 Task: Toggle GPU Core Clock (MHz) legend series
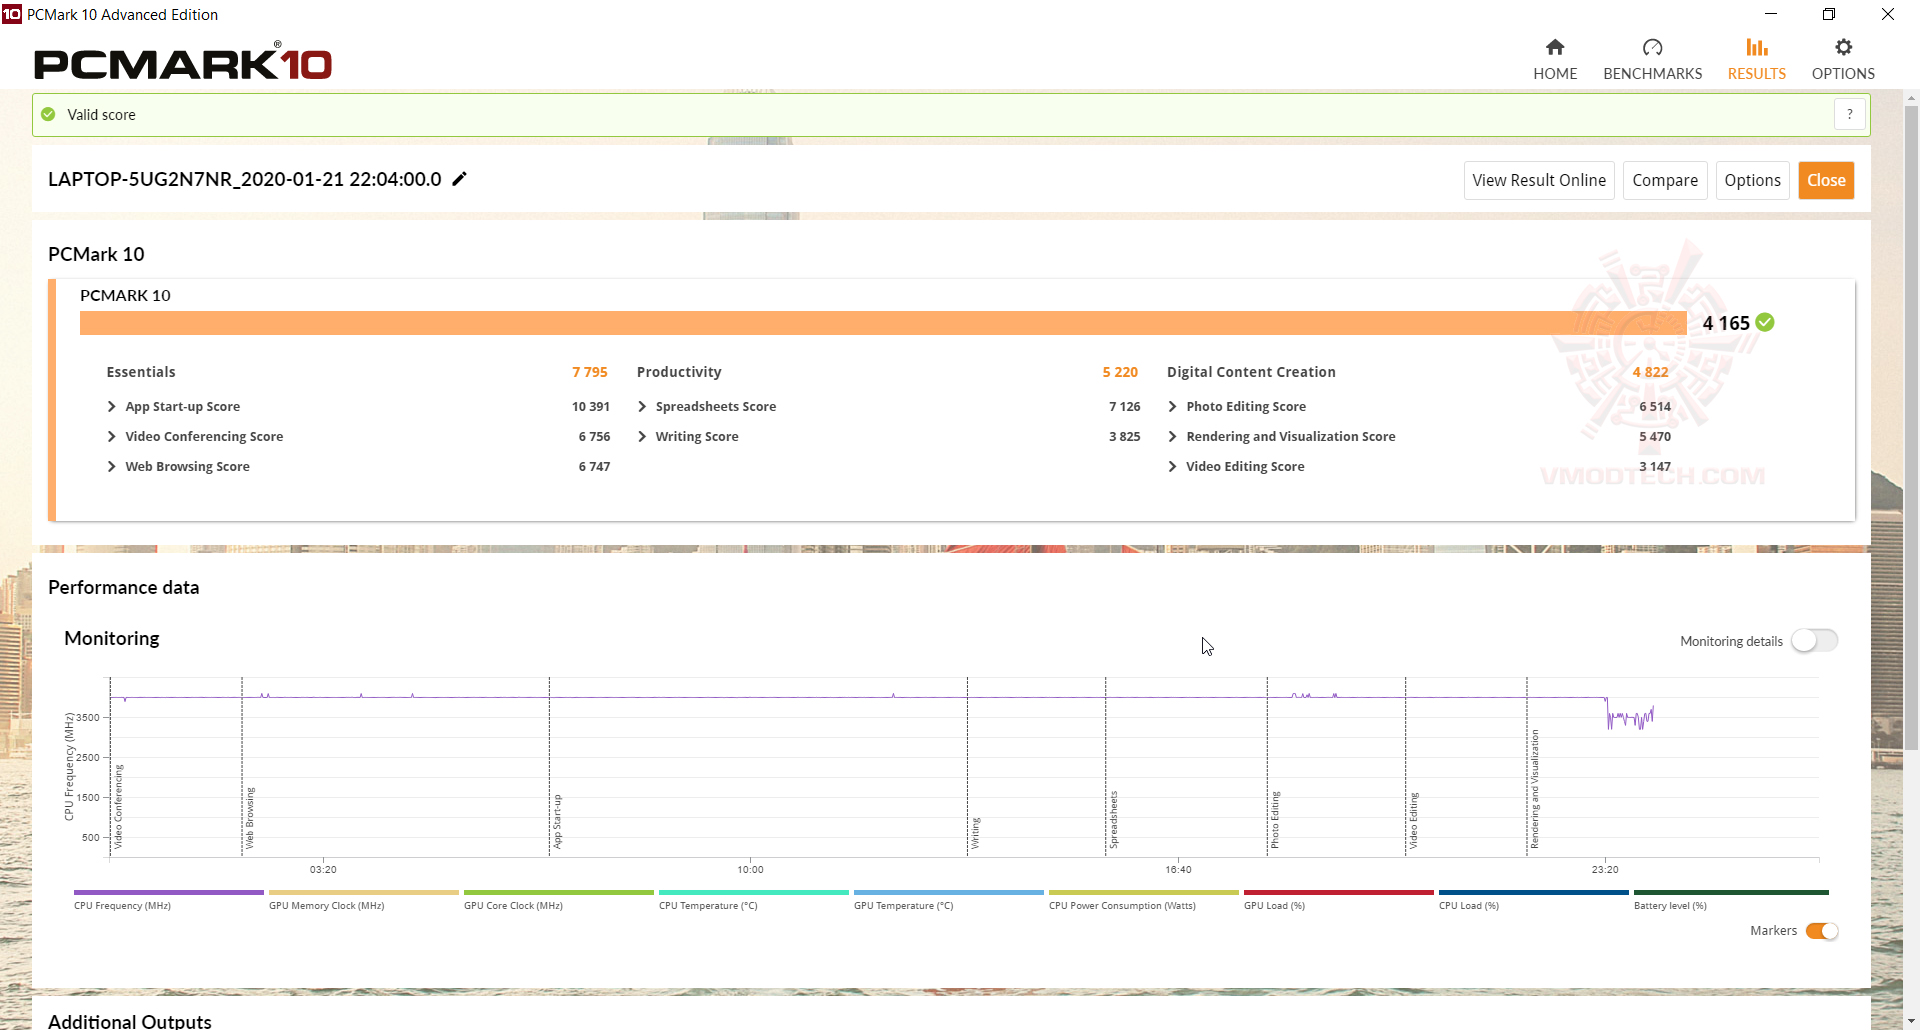pyautogui.click(x=558, y=900)
